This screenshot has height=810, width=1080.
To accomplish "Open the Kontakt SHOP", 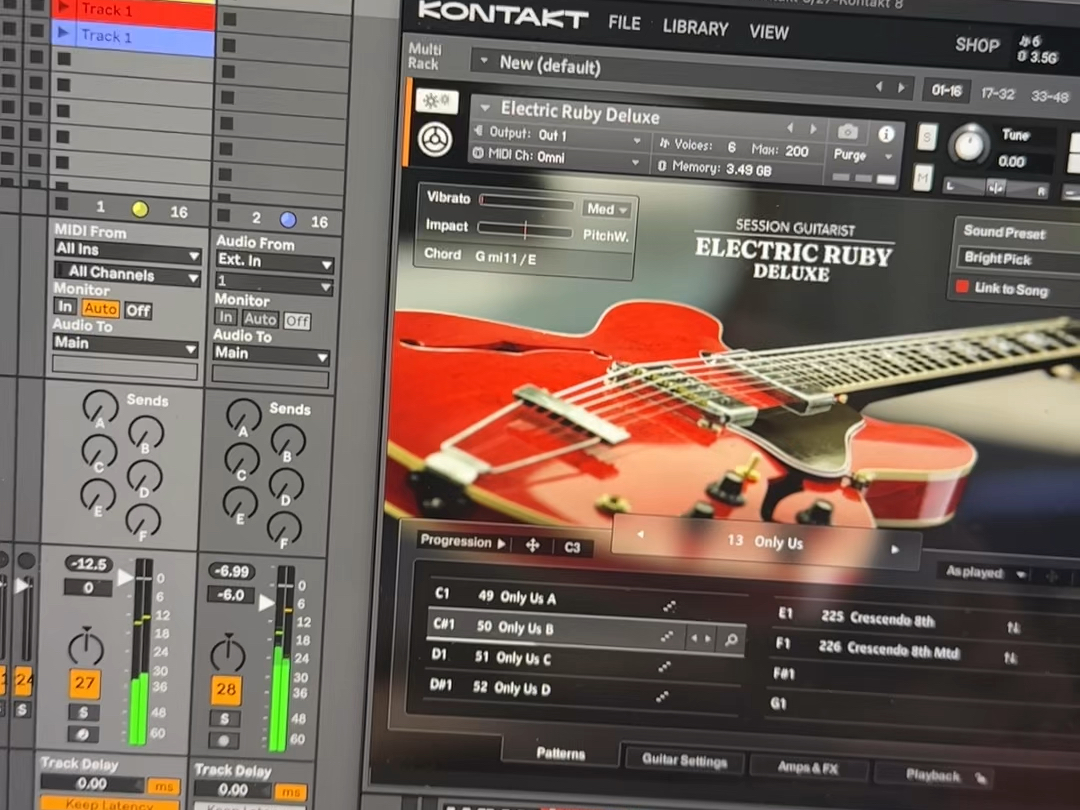I will [977, 45].
